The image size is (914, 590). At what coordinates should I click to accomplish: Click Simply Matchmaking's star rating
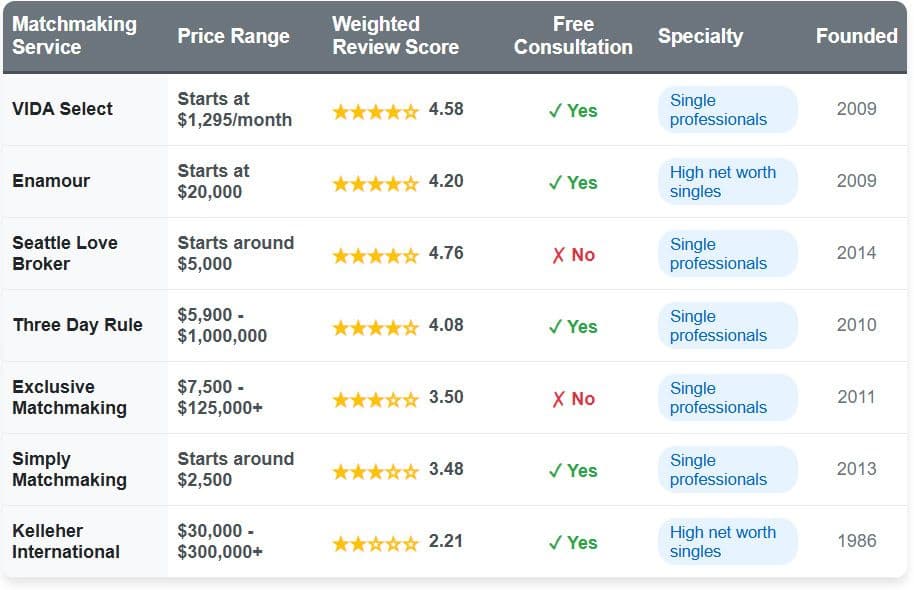pyautogui.click(x=375, y=471)
